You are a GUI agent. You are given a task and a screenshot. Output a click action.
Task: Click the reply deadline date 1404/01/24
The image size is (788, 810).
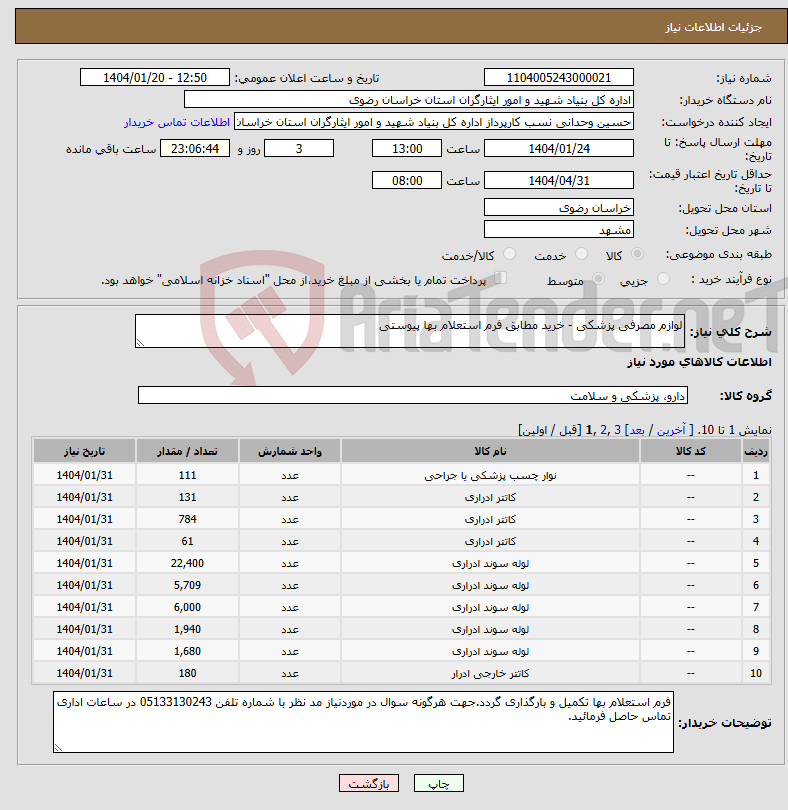(559, 149)
